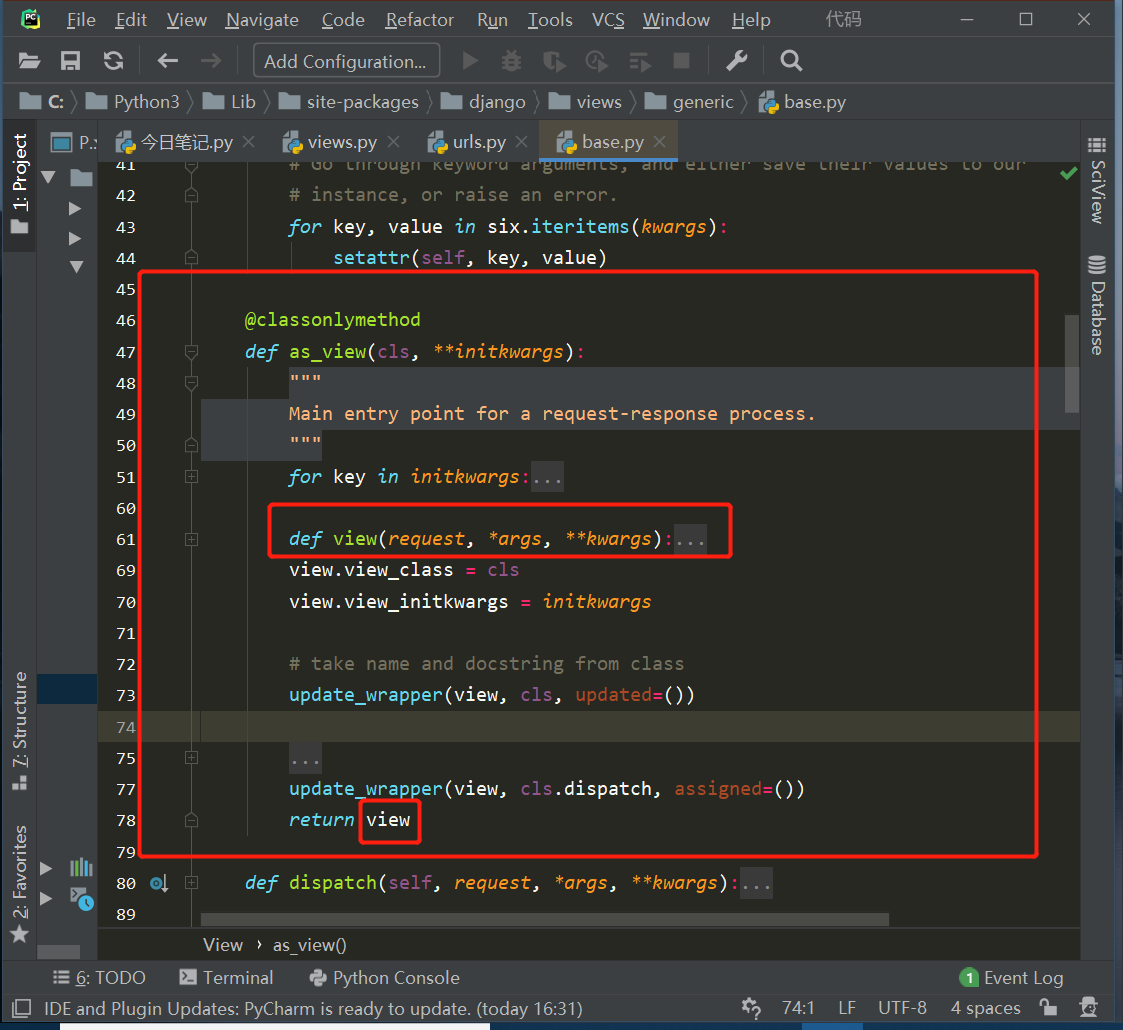The width and height of the screenshot is (1123, 1030).
Task: Open the Add Configuration dropdown
Action: click(x=346, y=61)
